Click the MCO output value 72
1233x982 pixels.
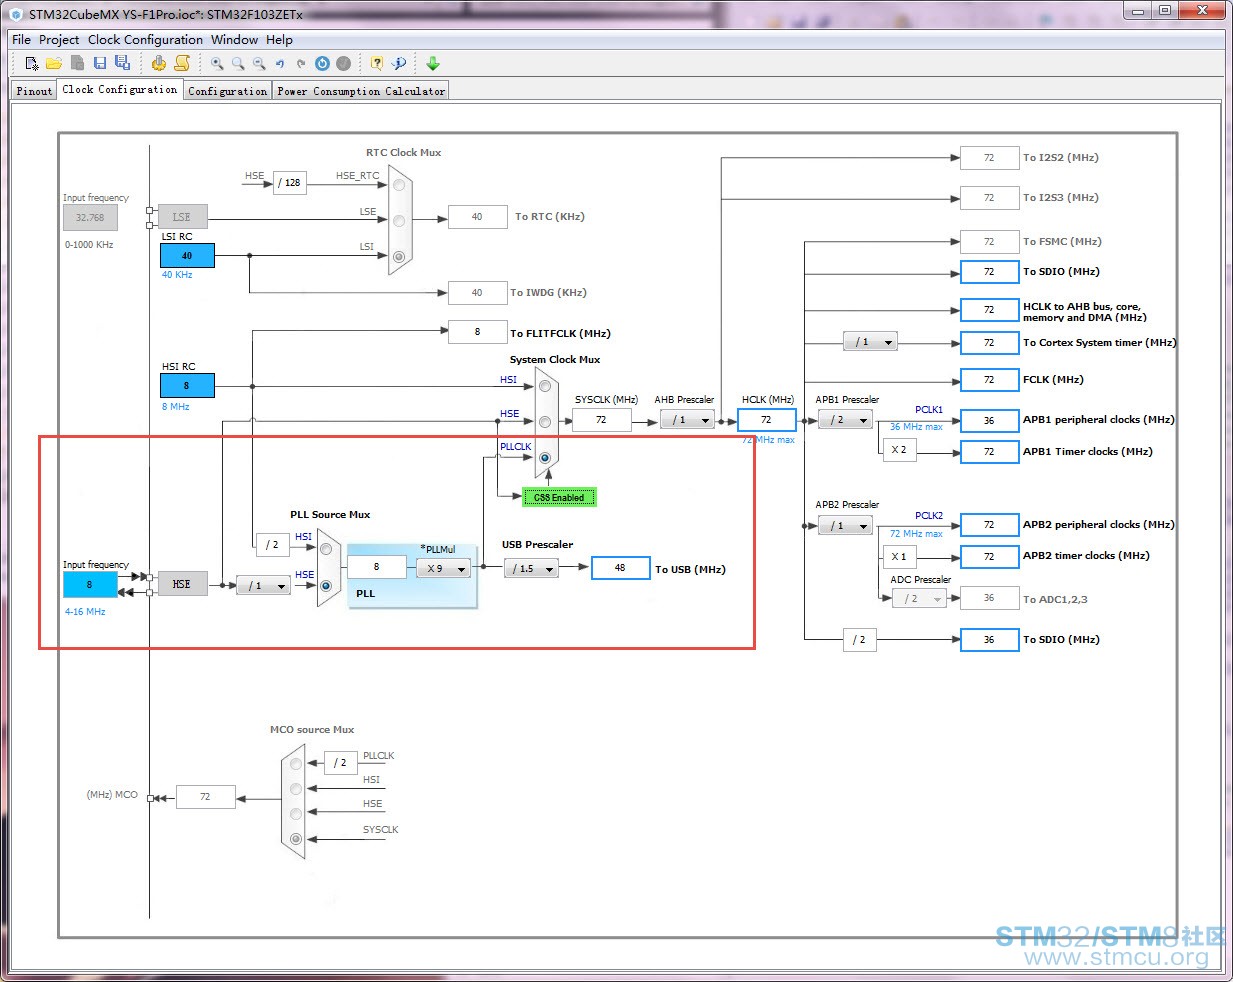coord(205,797)
